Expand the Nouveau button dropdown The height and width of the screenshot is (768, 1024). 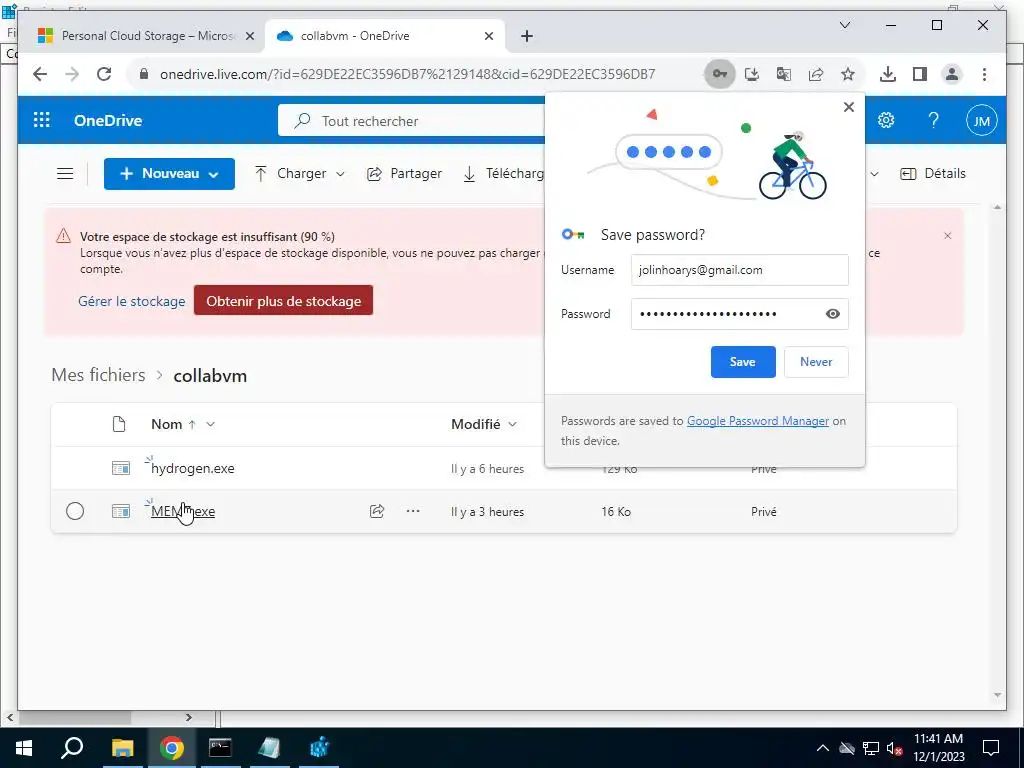click(x=214, y=174)
